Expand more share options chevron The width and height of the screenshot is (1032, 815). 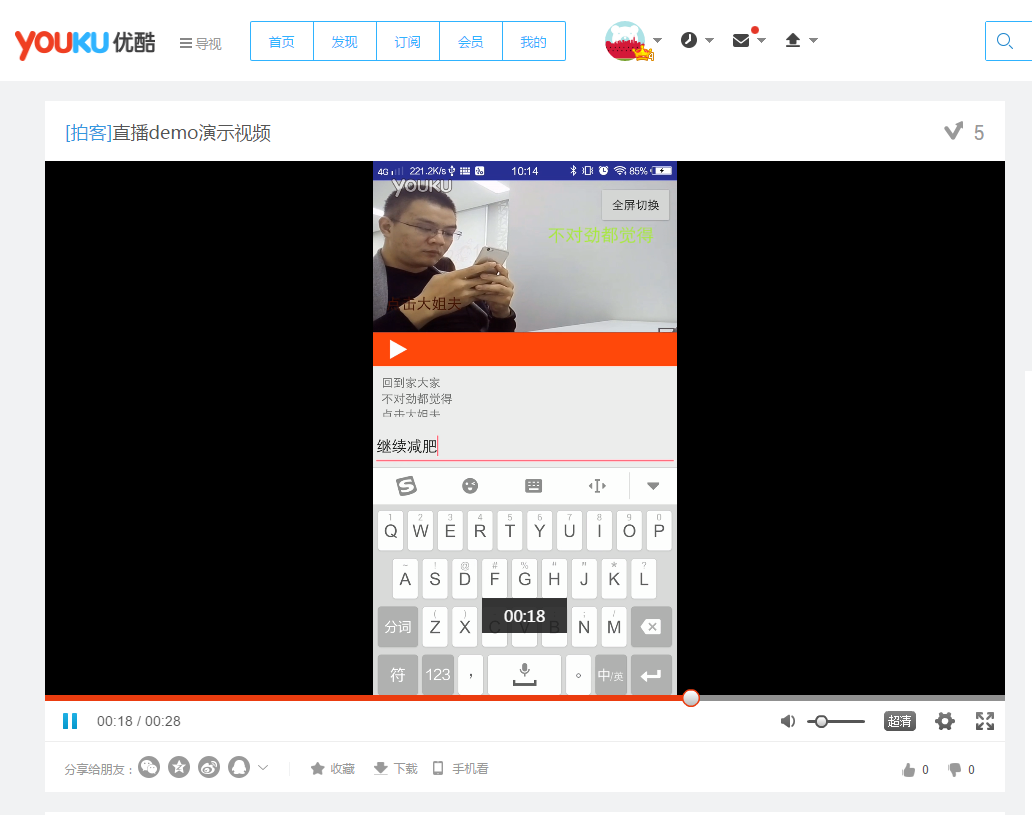[x=263, y=767]
